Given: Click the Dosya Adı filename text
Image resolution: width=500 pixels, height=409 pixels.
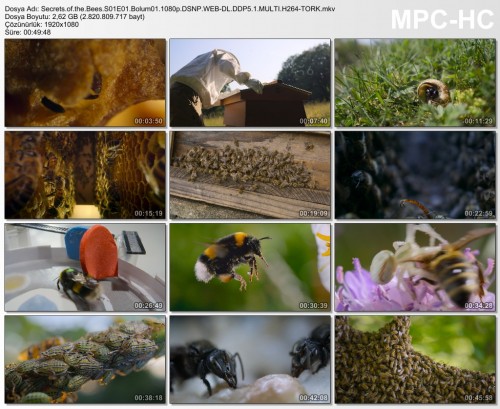Looking at the screenshot, I should (x=170, y=9).
